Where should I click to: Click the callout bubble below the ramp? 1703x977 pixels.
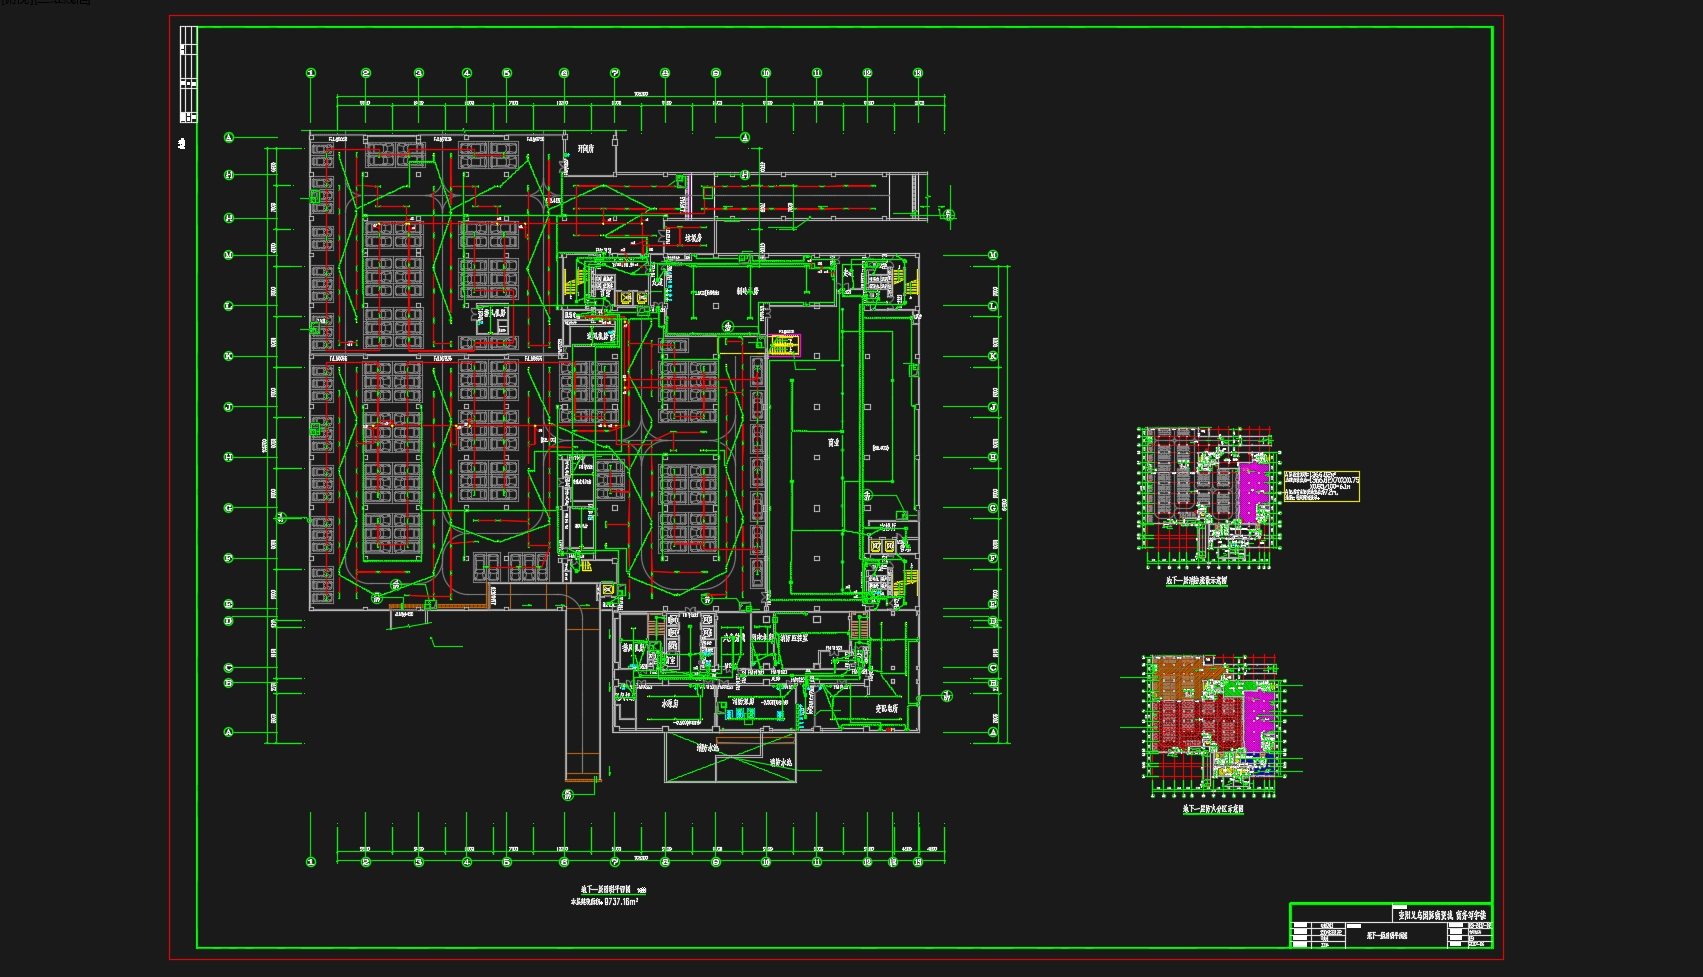pos(567,795)
